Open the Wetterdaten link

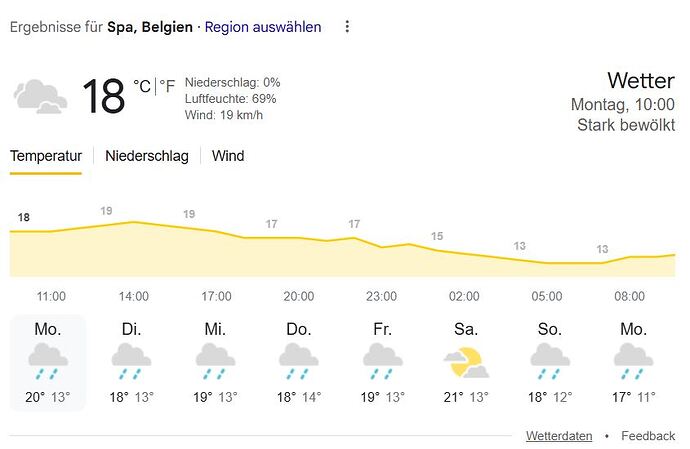[559, 436]
